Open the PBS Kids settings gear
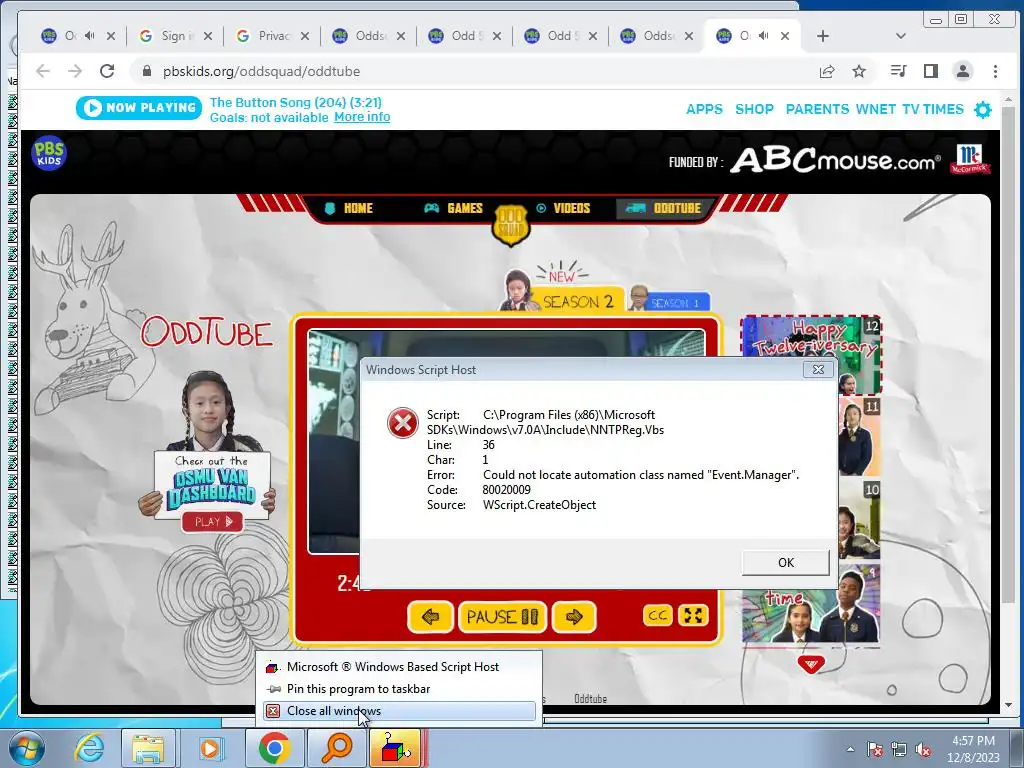This screenshot has height=768, width=1024. (982, 109)
